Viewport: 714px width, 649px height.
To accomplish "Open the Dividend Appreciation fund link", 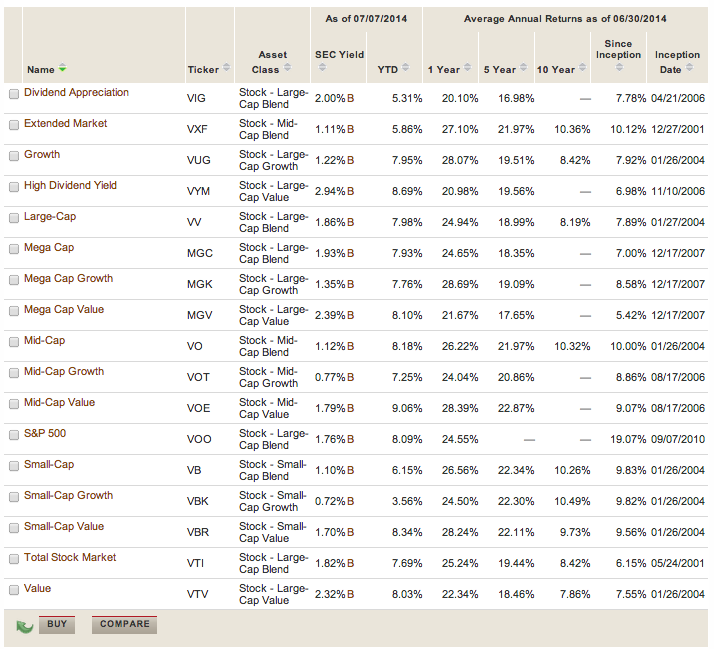I will pyautogui.click(x=76, y=92).
